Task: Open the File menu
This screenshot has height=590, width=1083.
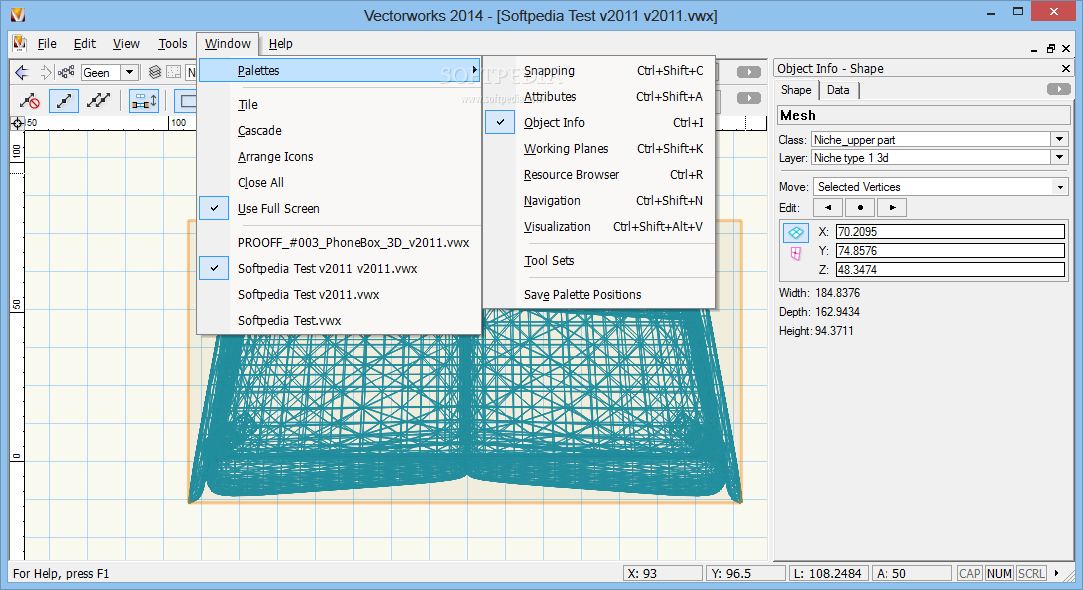Action: (47, 44)
